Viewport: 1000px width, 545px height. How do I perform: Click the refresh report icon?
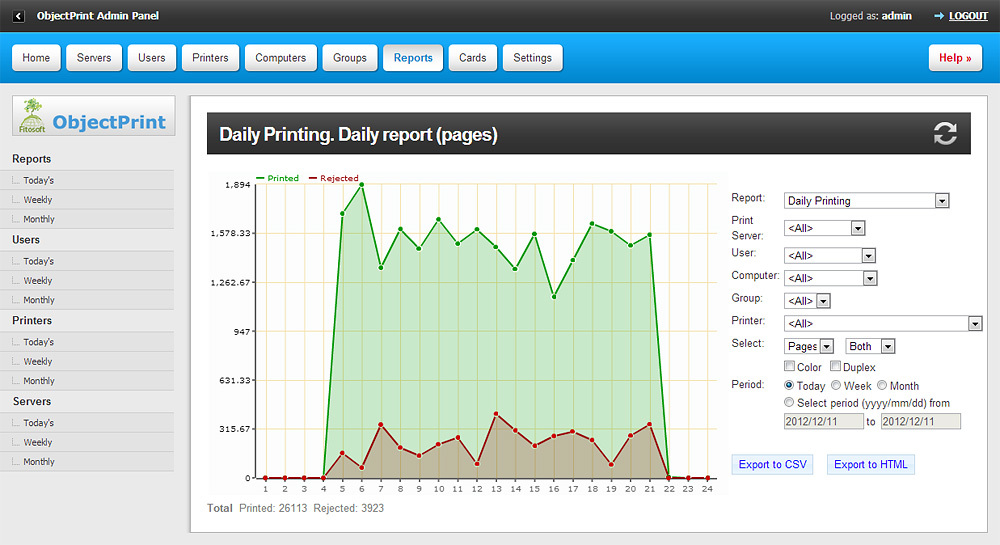tap(945, 134)
